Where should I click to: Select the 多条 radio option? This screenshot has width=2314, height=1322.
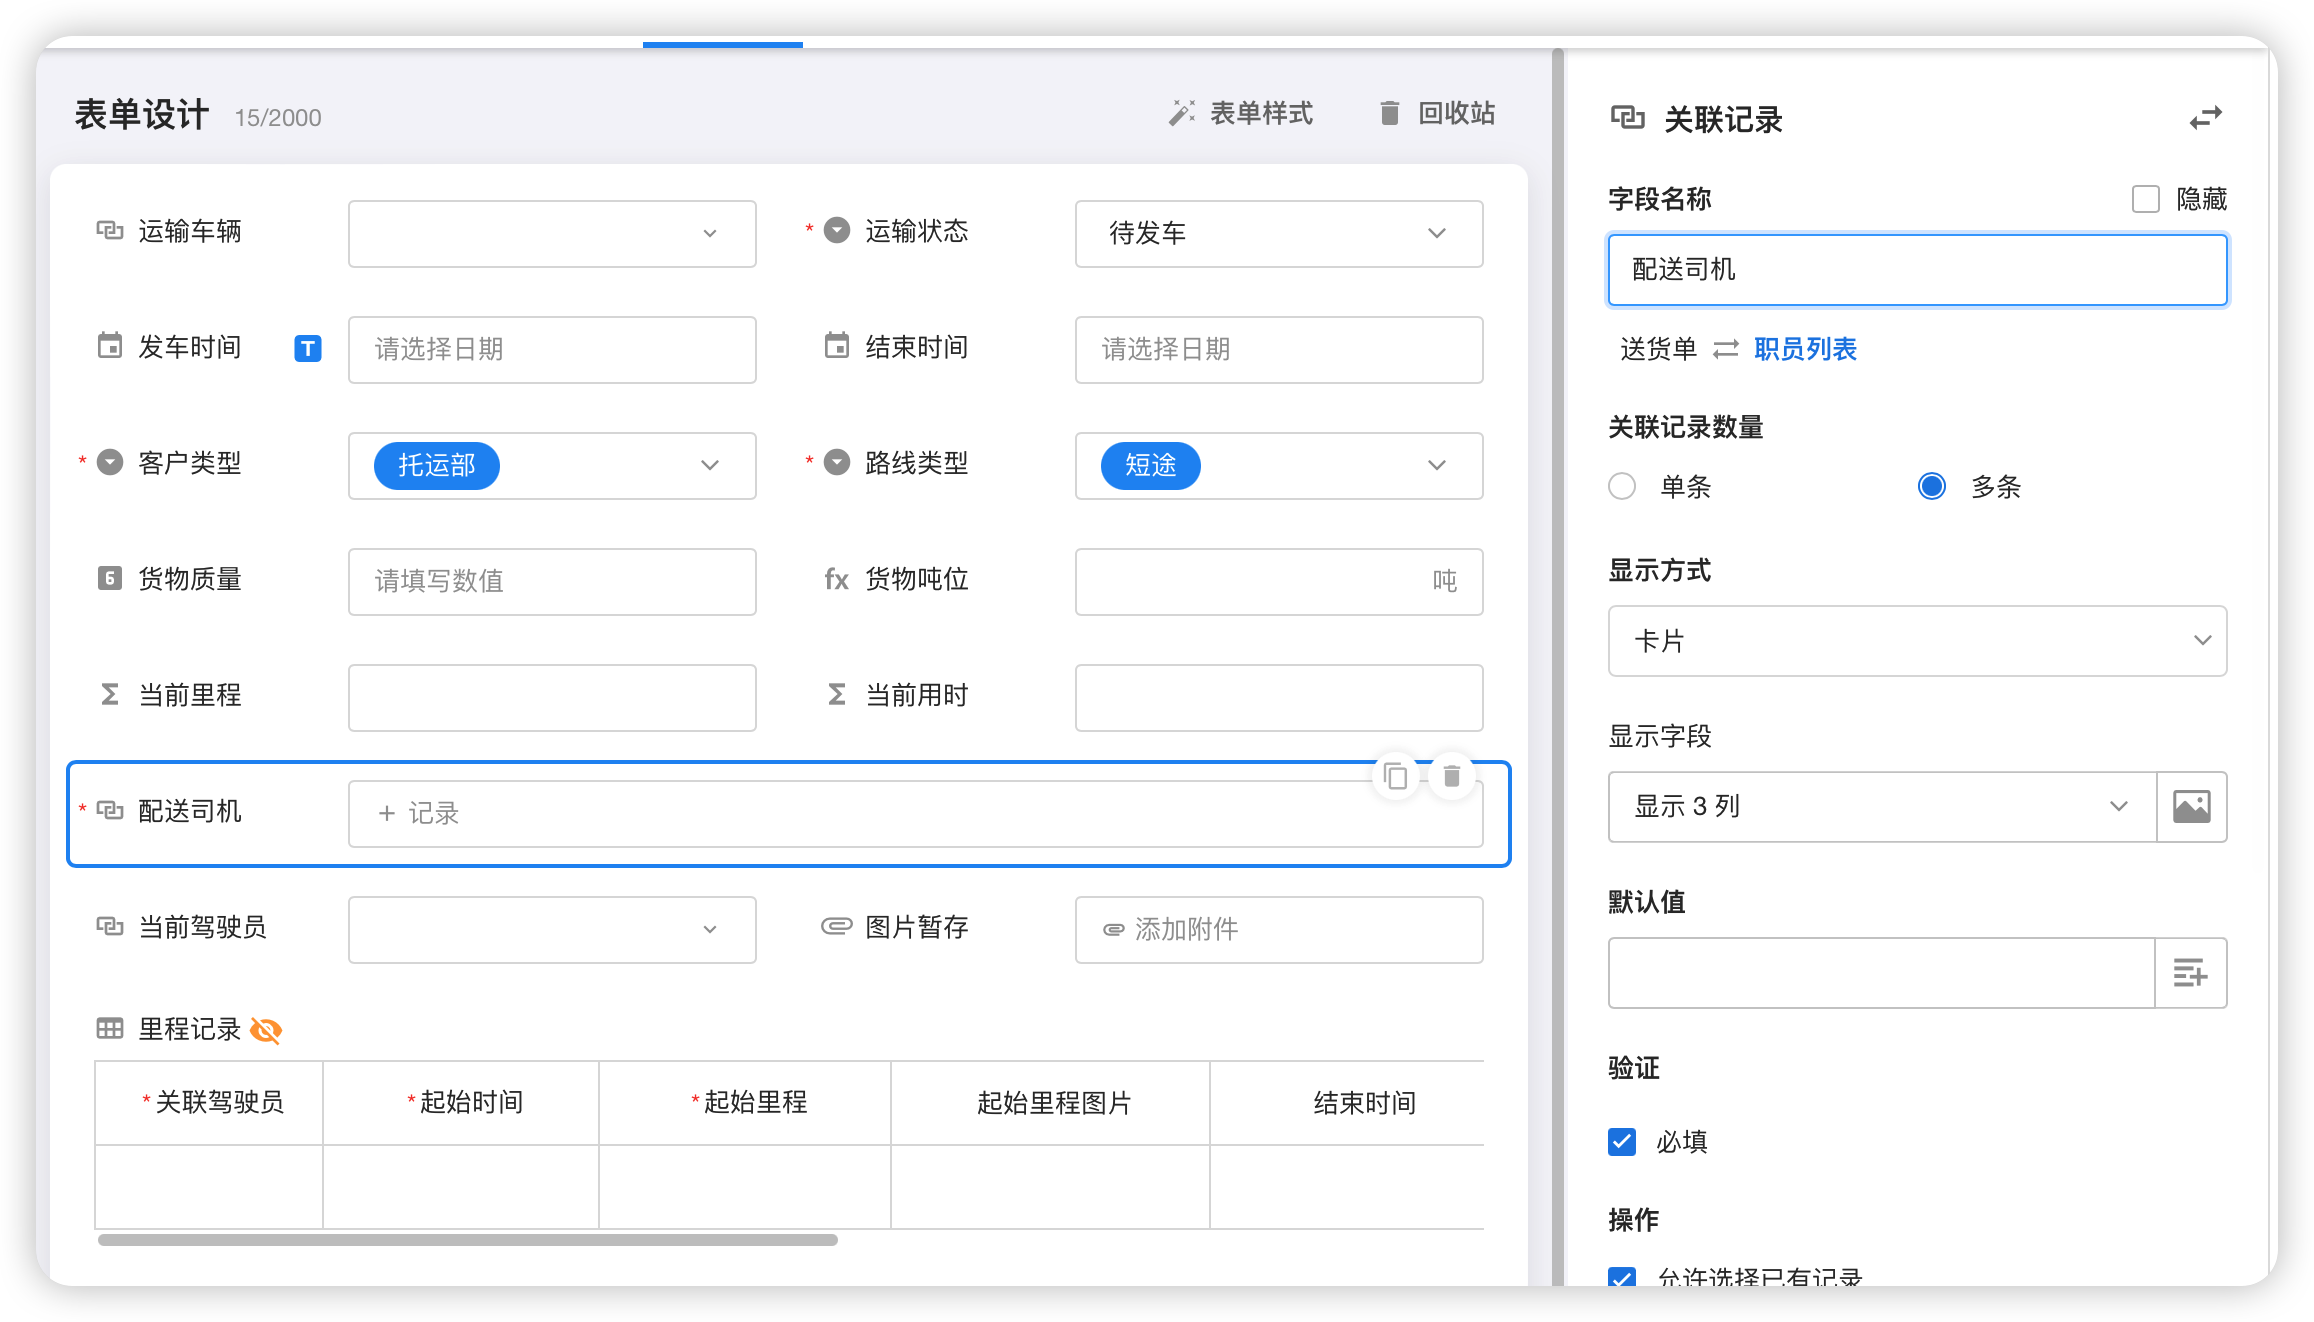tap(1932, 487)
